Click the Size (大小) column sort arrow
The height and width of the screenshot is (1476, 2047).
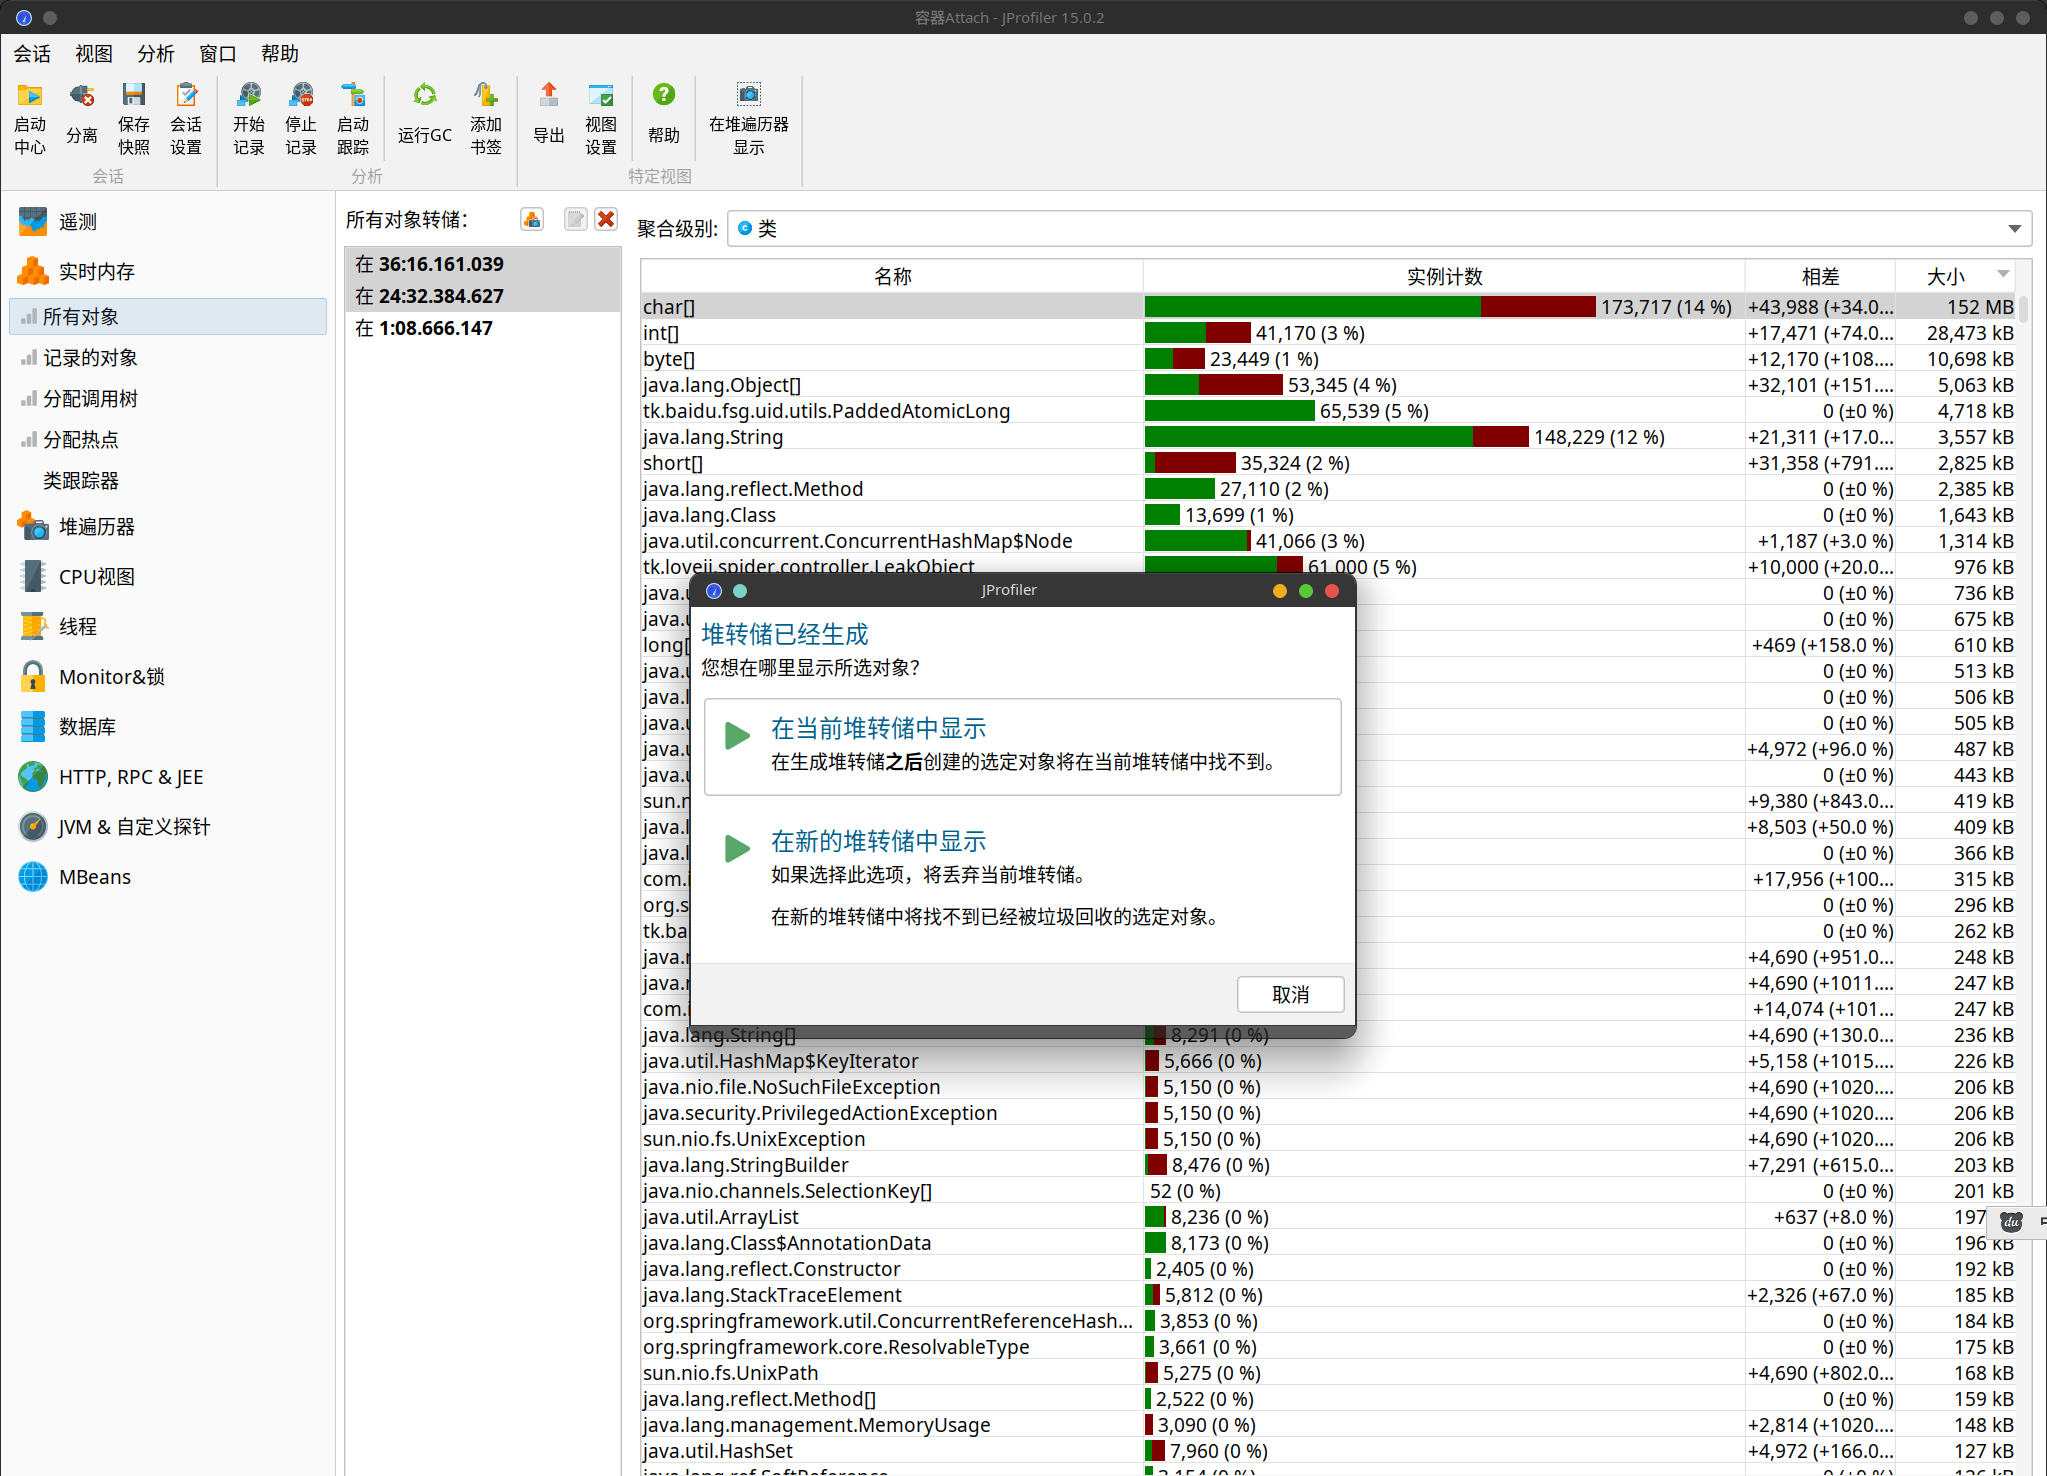click(2003, 275)
